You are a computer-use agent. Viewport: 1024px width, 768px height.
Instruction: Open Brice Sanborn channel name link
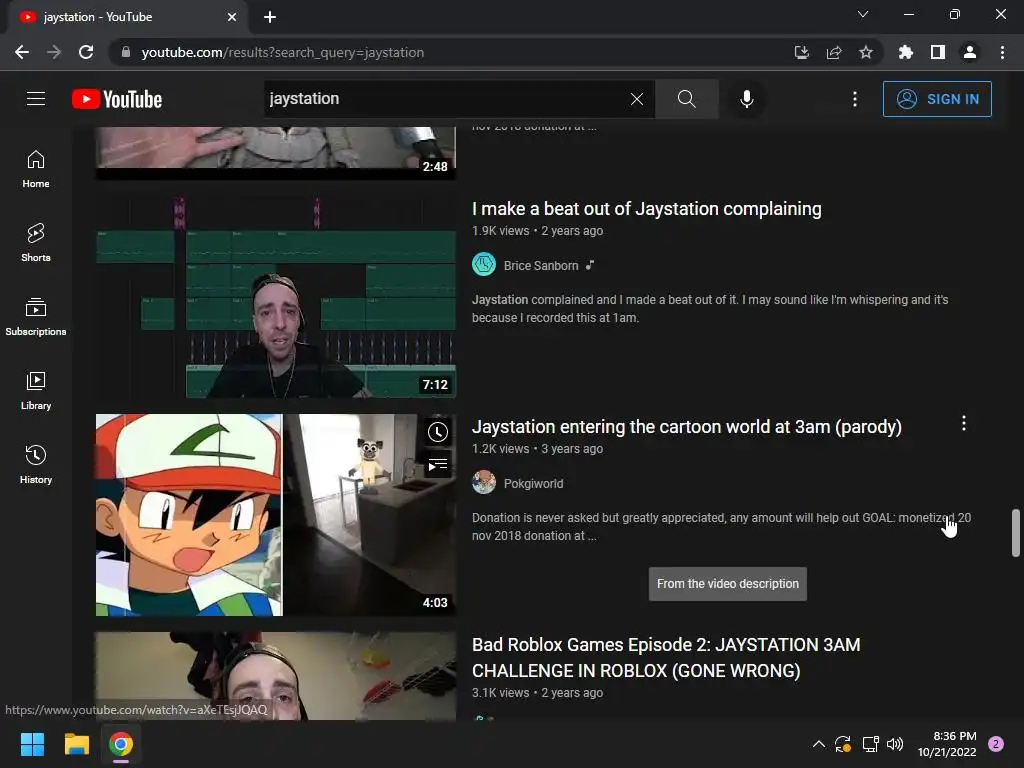(541, 266)
